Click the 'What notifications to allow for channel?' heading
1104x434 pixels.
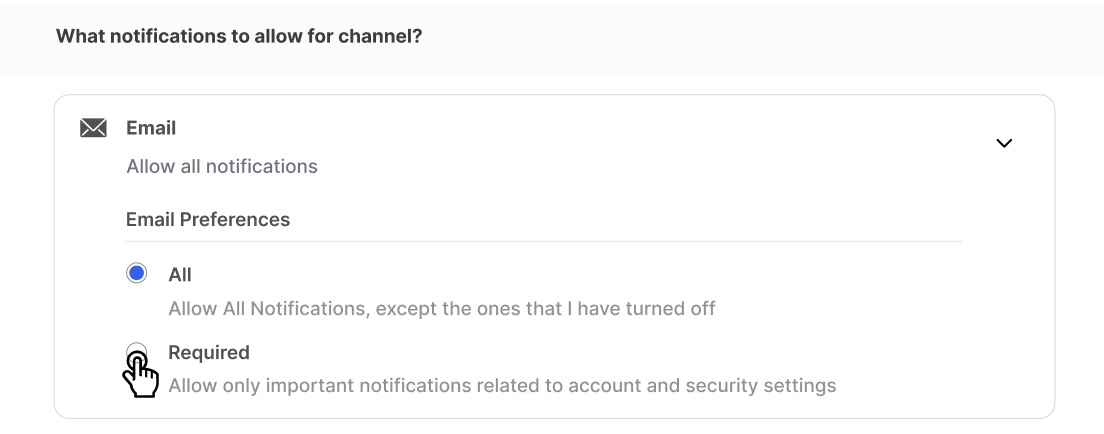(239, 36)
